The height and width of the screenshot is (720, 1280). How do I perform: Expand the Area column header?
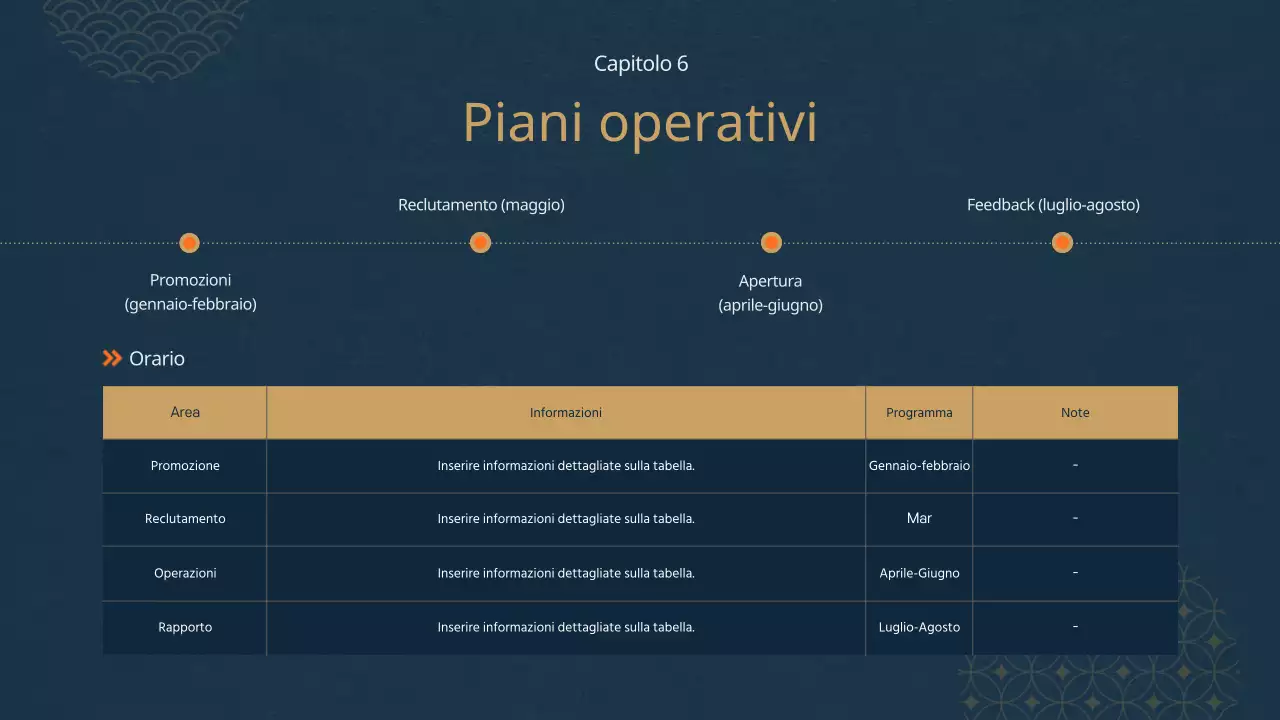[184, 412]
